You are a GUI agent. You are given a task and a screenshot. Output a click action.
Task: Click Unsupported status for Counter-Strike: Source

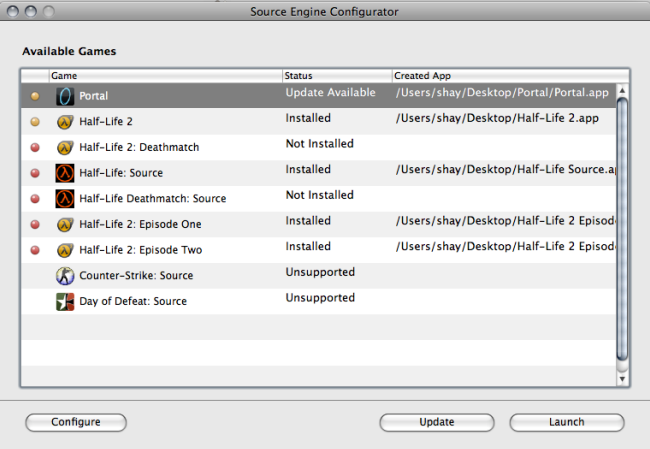[320, 272]
